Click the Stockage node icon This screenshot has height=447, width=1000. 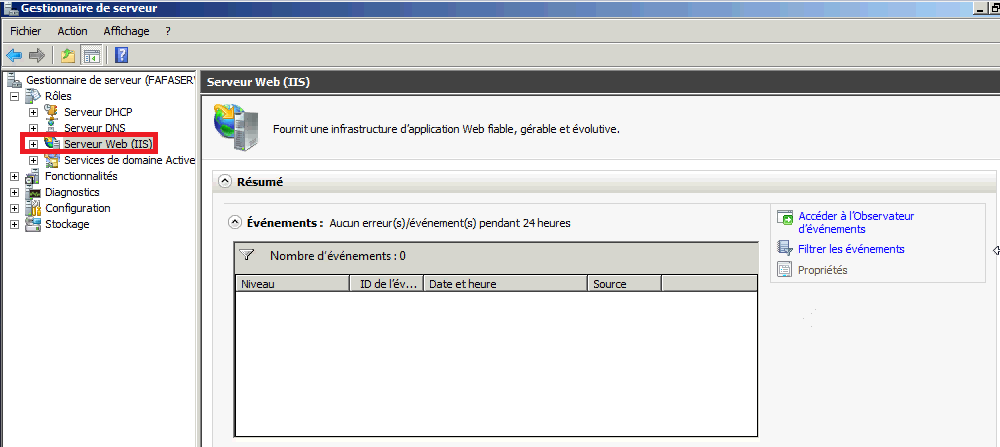click(x=33, y=224)
